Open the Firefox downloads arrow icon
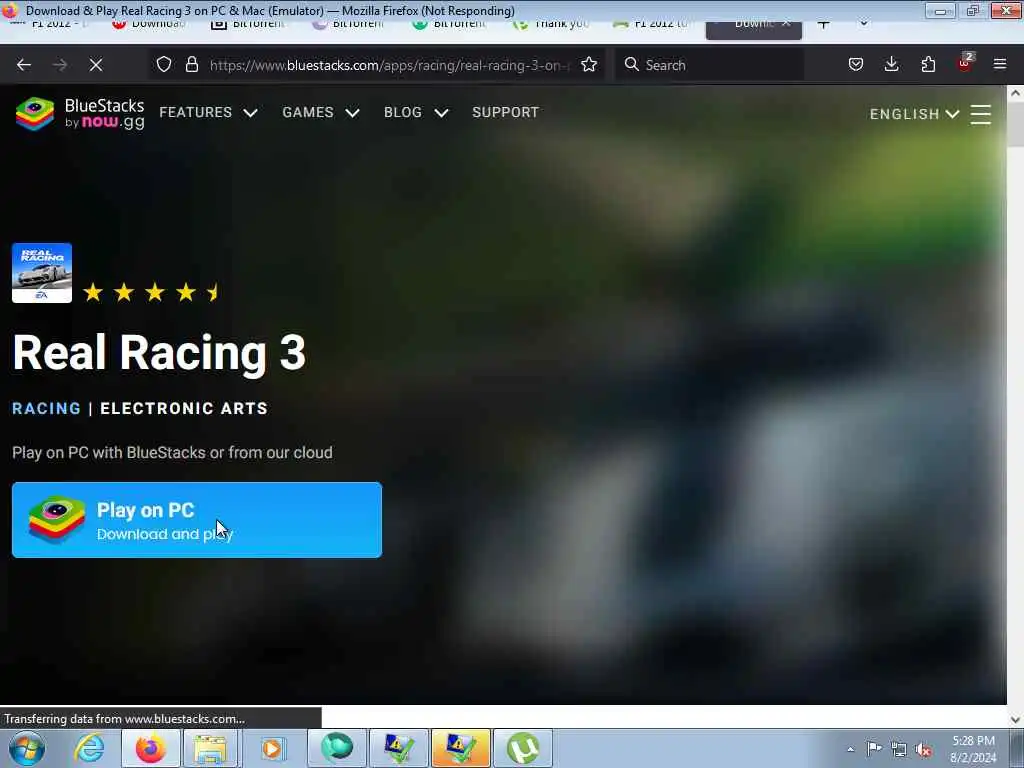 tap(891, 64)
